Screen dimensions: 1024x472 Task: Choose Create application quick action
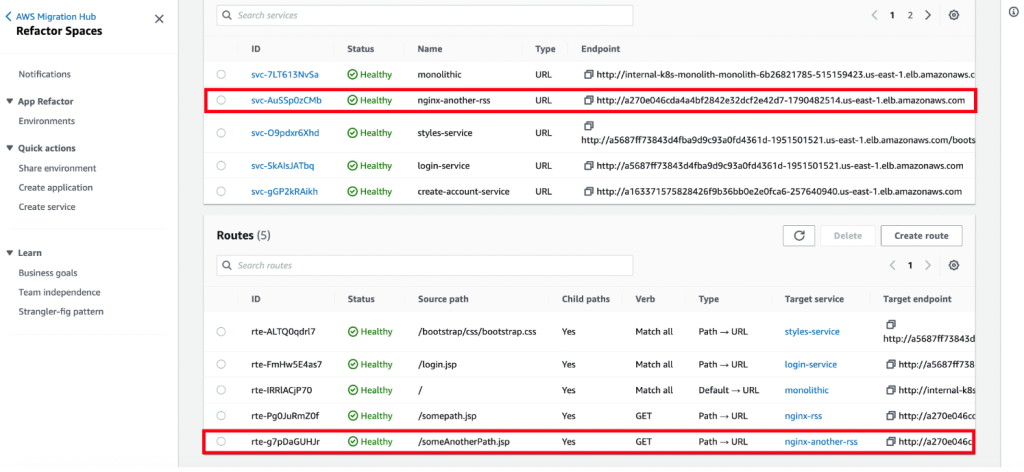[56, 187]
